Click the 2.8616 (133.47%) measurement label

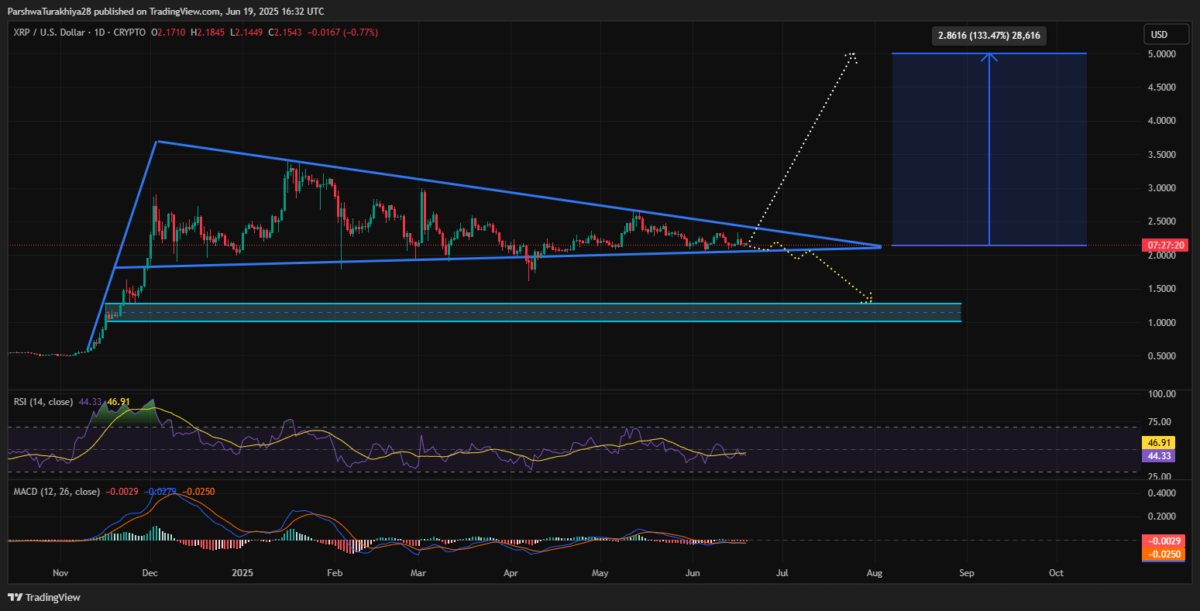(x=990, y=35)
